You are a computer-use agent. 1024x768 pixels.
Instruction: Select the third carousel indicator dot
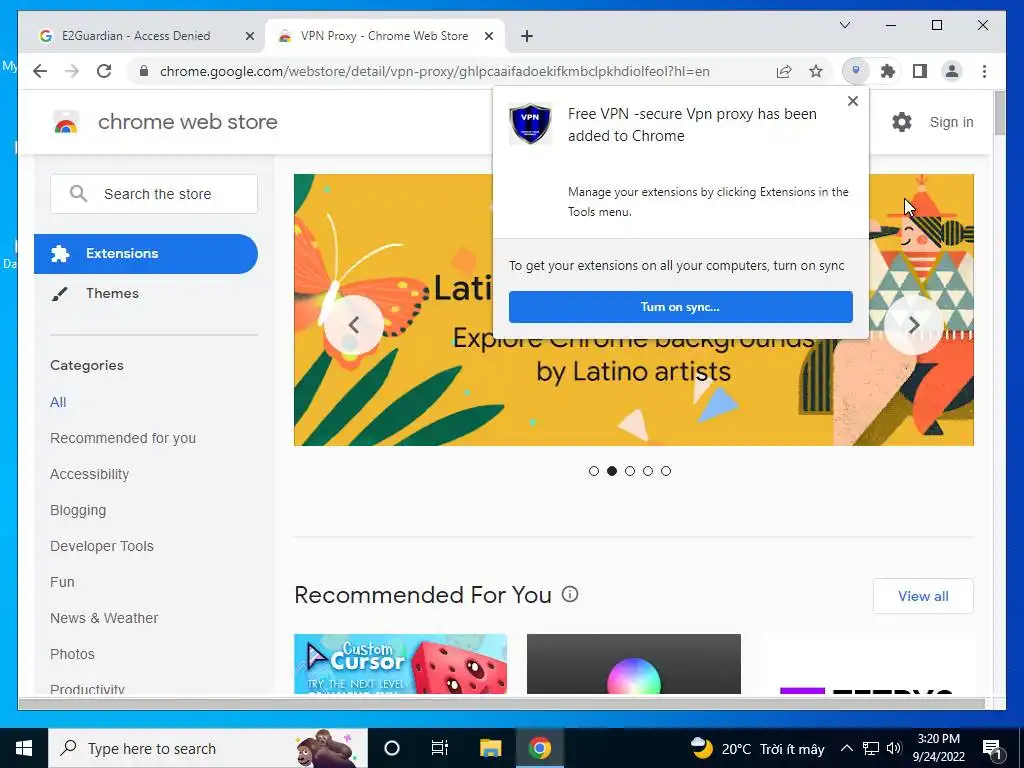tap(630, 471)
